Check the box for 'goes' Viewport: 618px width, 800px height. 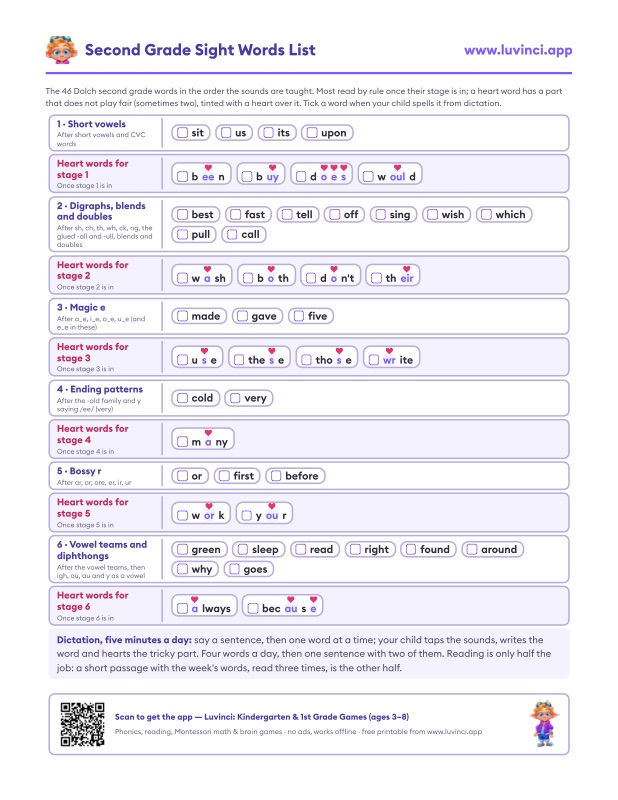point(234,569)
